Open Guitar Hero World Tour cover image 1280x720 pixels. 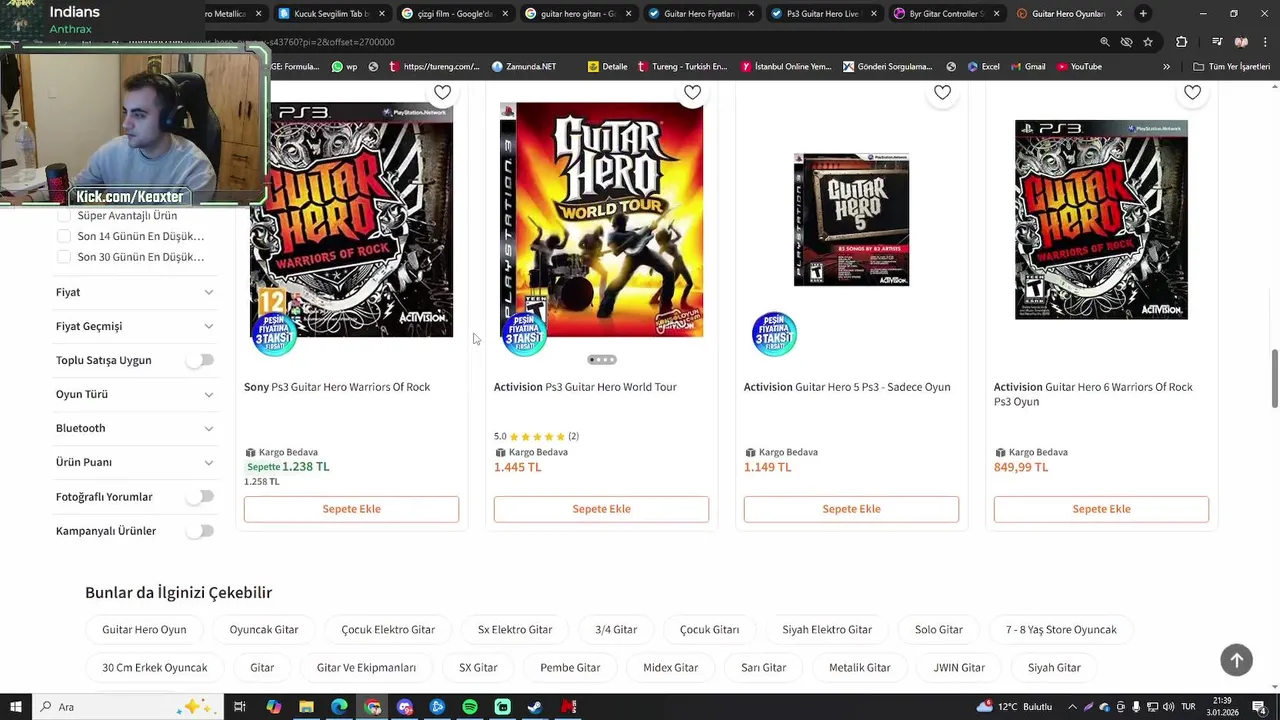pos(601,220)
